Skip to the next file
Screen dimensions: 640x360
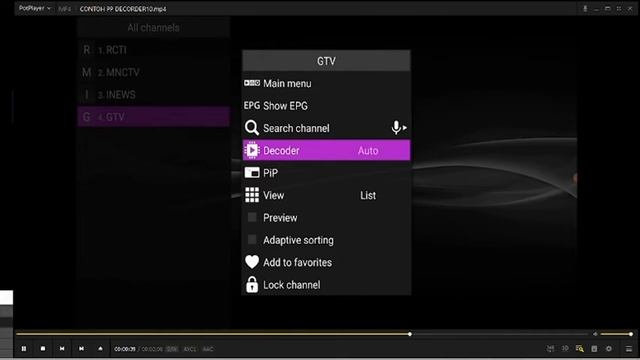point(81,349)
